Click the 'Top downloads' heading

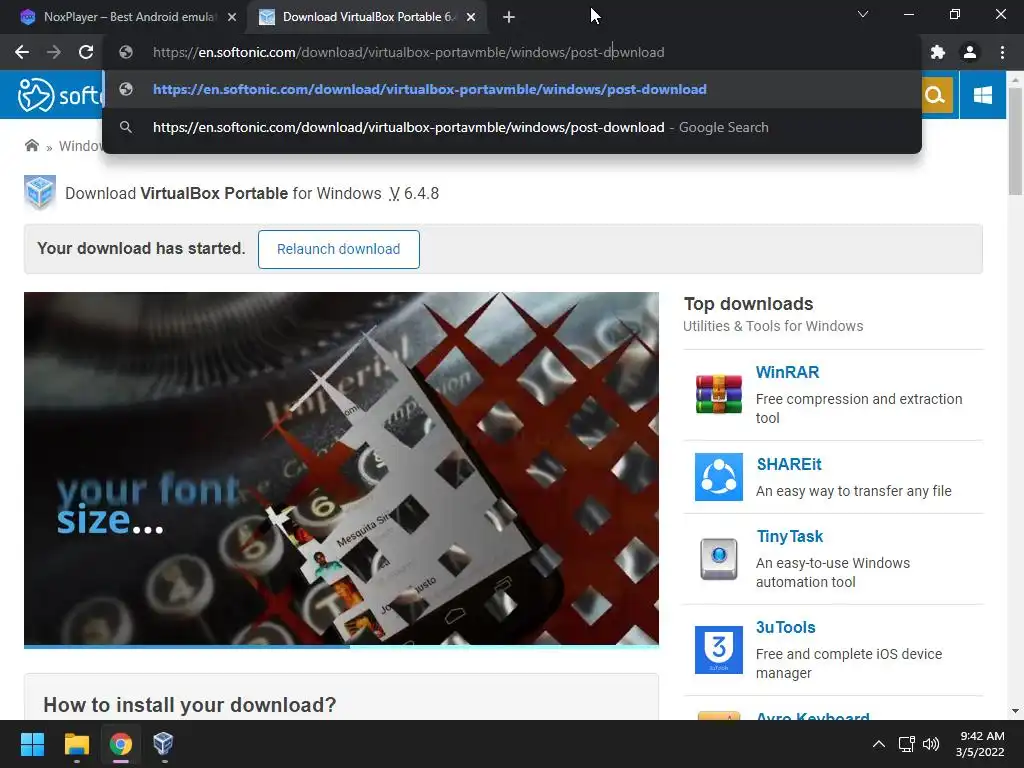pos(748,304)
